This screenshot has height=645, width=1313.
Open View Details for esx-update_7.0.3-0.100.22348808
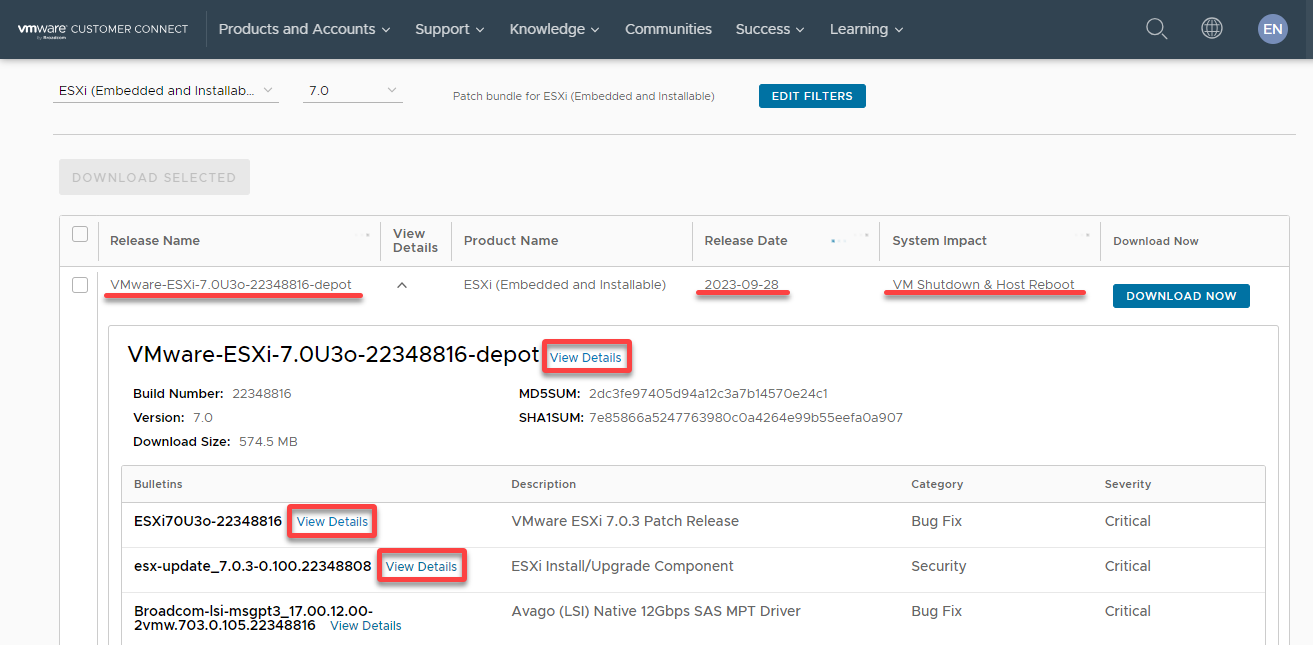(x=422, y=566)
